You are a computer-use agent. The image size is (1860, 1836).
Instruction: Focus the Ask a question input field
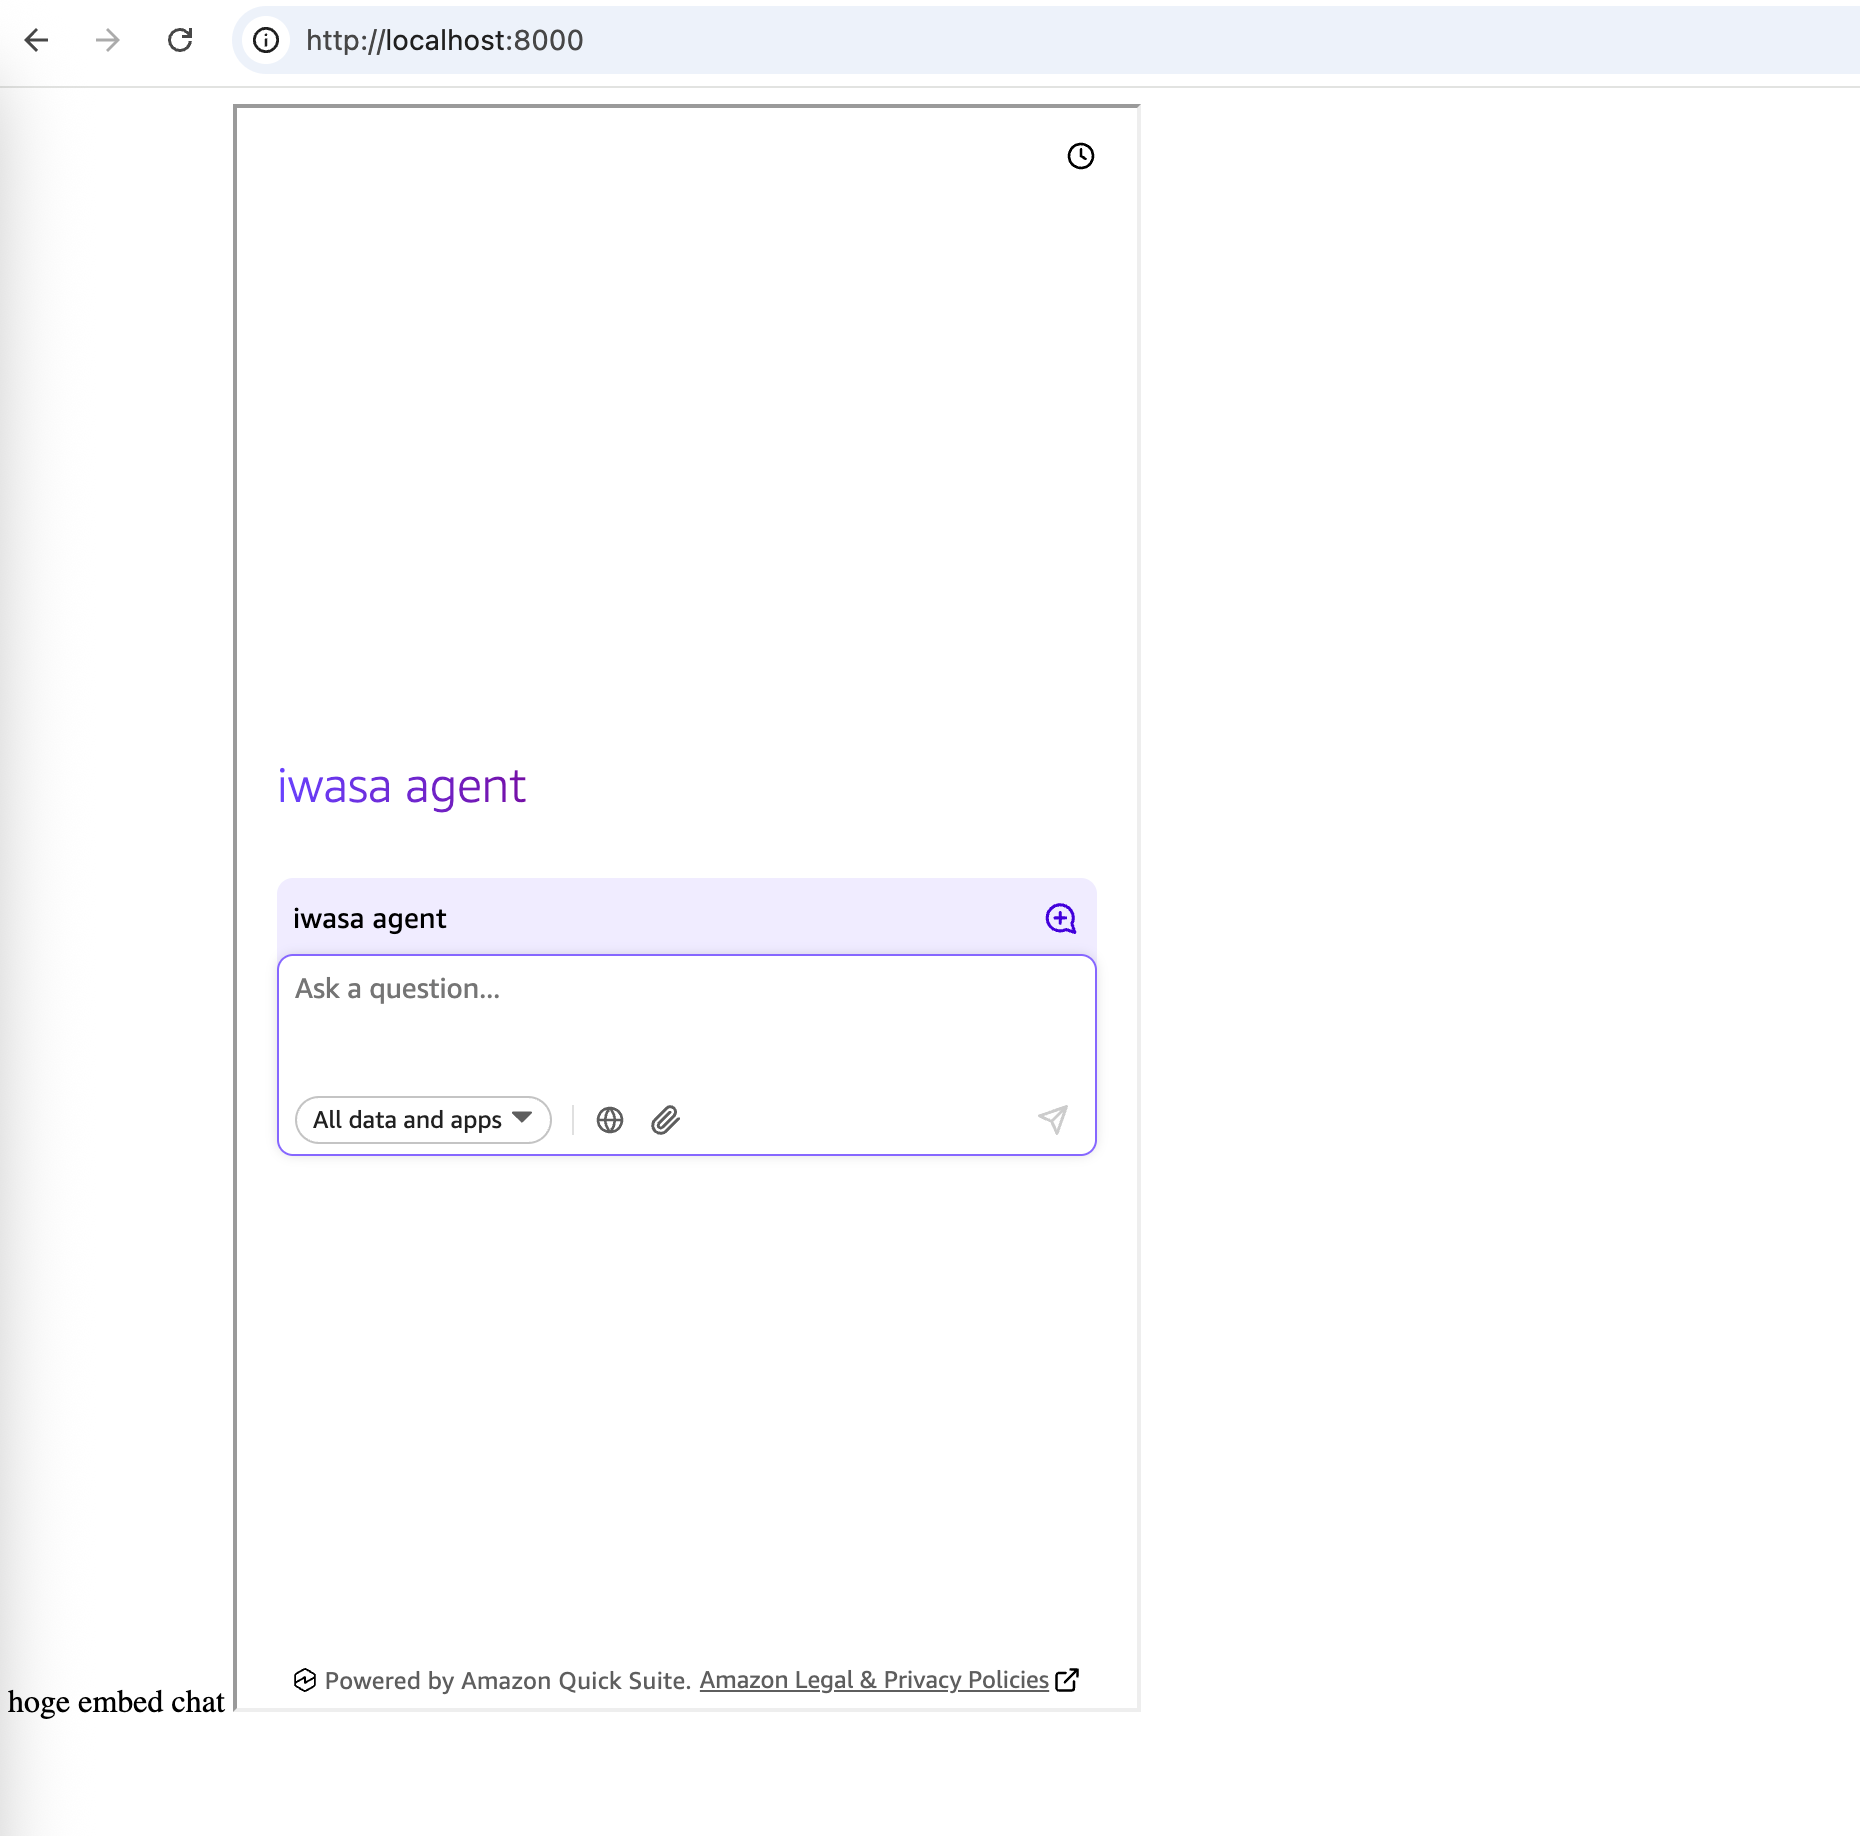[x=686, y=1020]
